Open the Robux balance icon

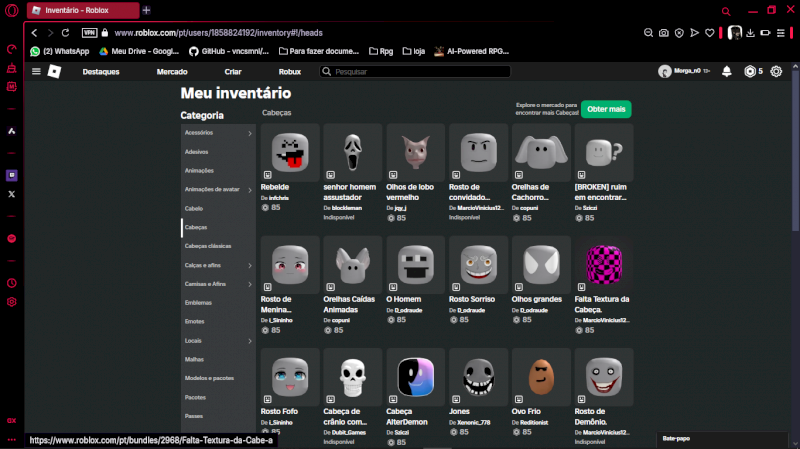click(750, 72)
